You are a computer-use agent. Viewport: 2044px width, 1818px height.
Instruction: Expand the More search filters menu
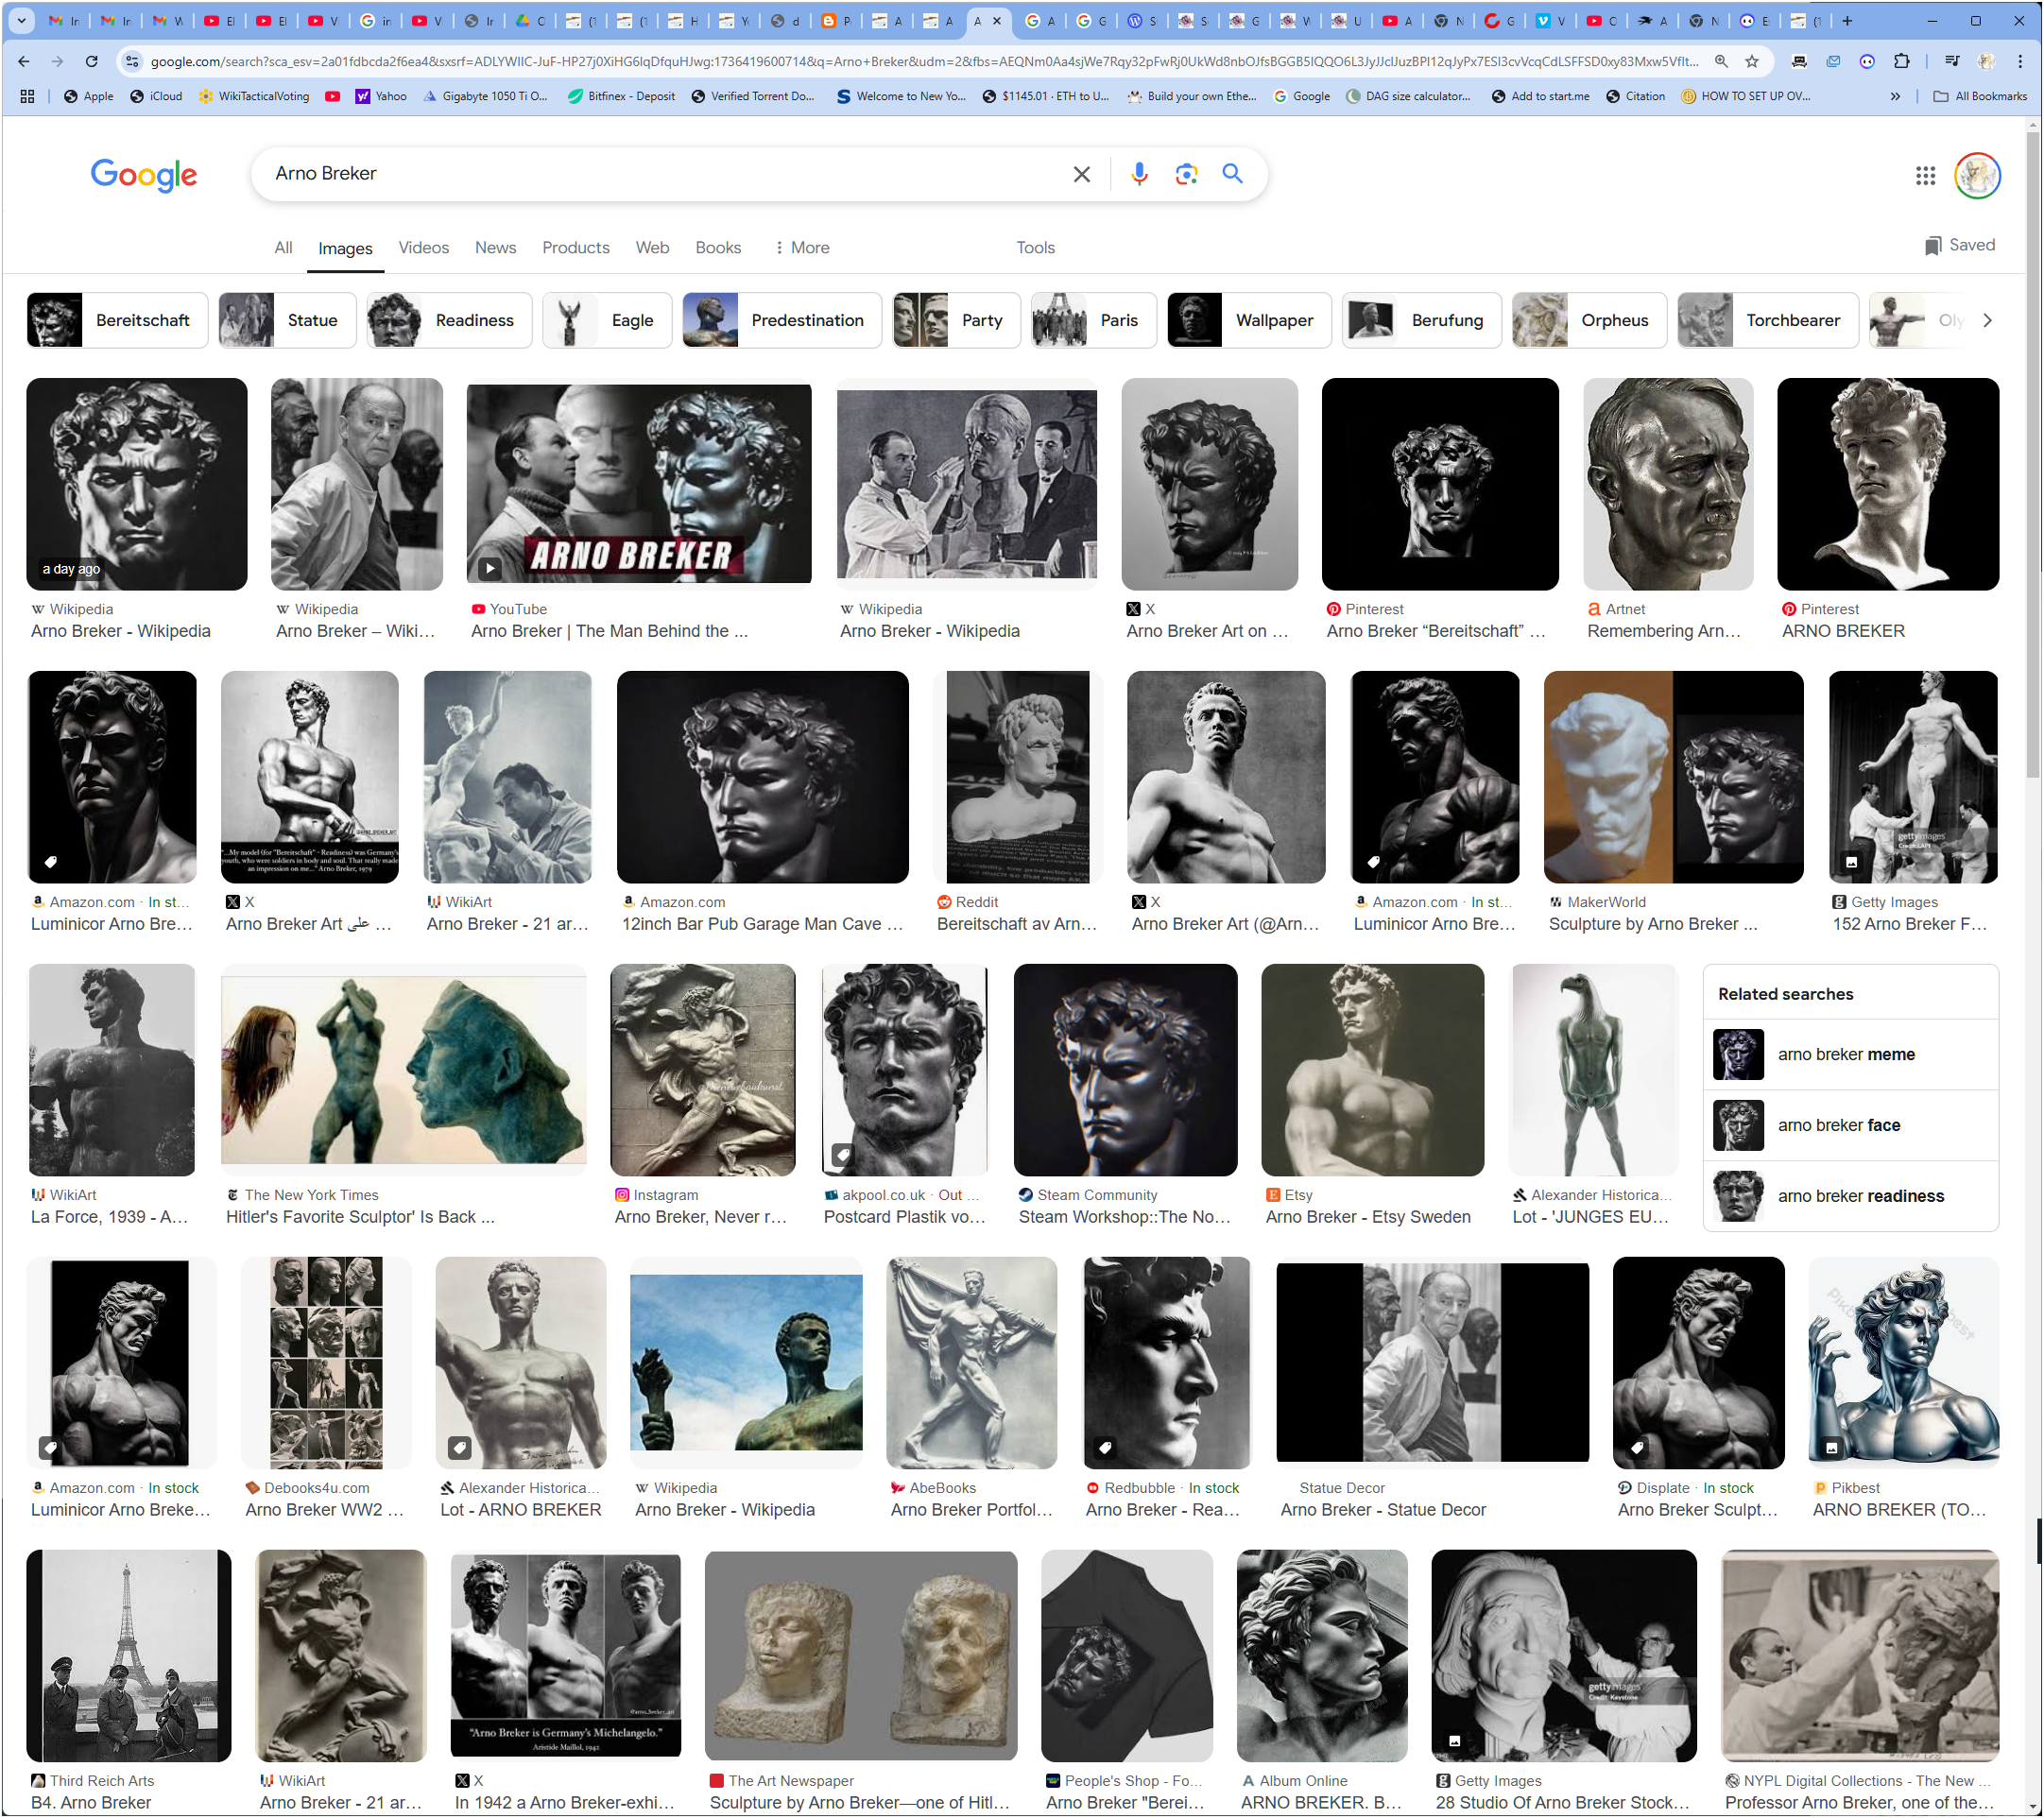[802, 248]
